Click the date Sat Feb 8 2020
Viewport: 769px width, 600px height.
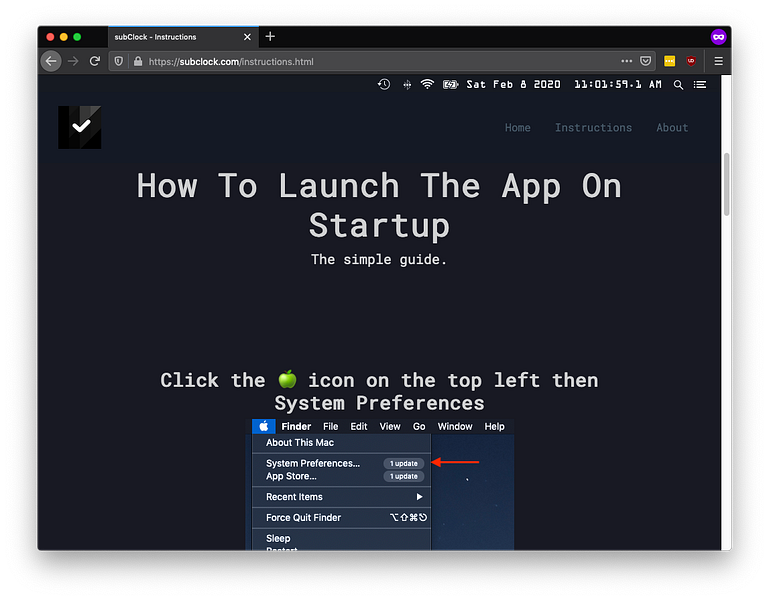click(x=513, y=84)
